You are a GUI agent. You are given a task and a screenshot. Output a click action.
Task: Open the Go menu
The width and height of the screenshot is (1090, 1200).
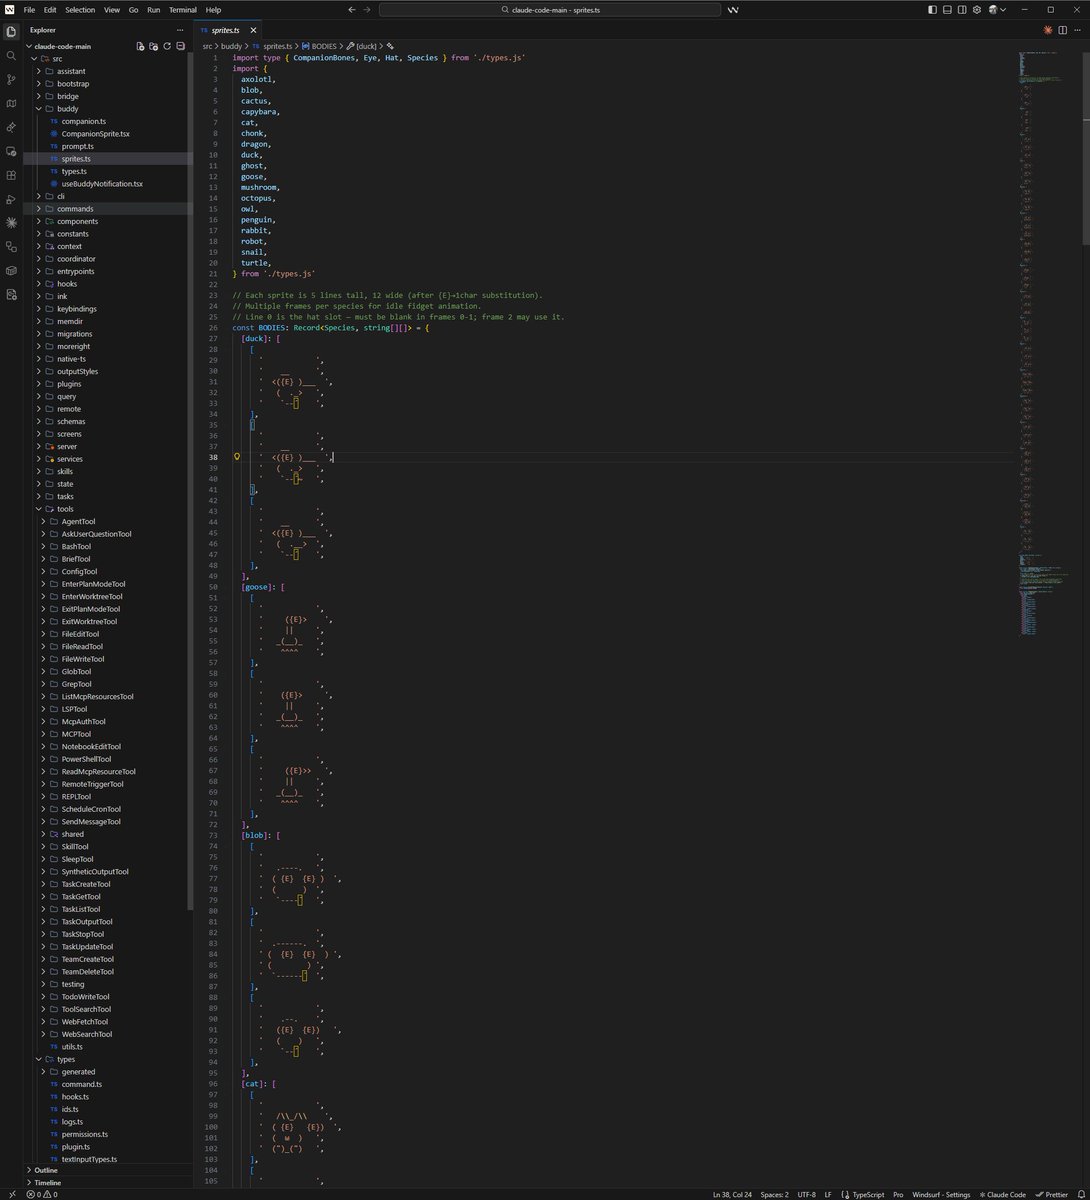pos(133,9)
